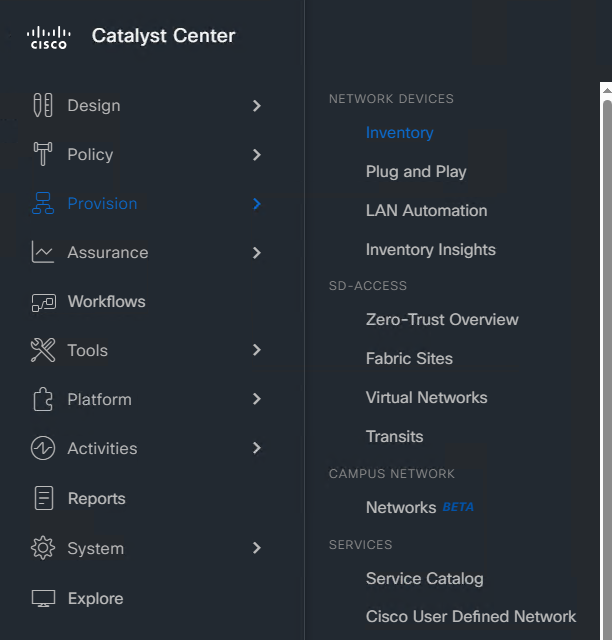Screen dimensions: 612x640
Task: Open Inventory under Network Devices
Action: tap(399, 133)
